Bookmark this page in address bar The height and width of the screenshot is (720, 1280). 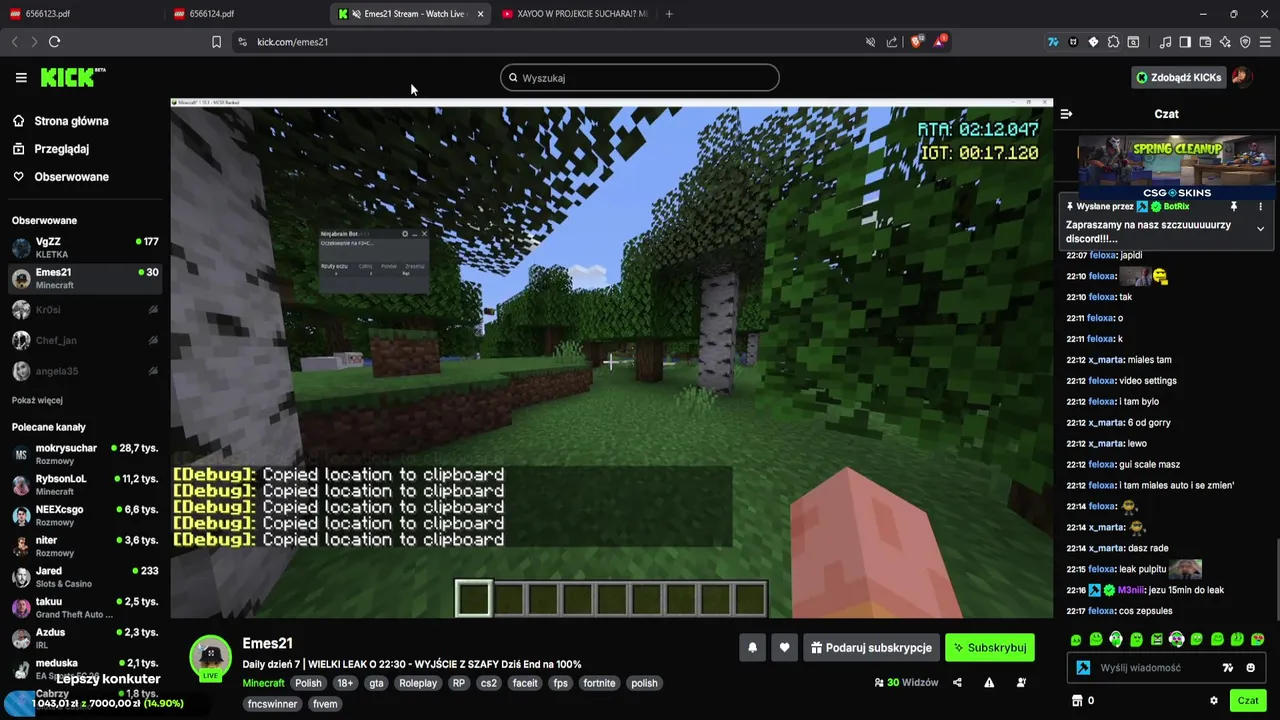coord(216,42)
